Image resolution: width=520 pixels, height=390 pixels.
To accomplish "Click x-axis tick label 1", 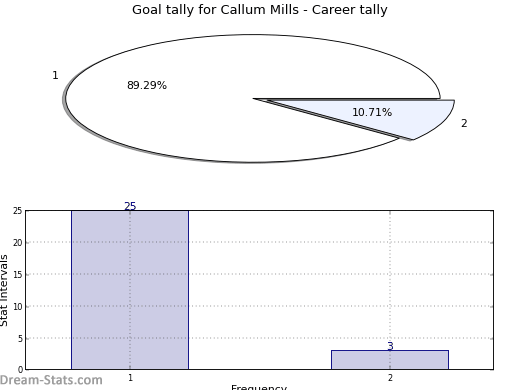I will tap(130, 378).
